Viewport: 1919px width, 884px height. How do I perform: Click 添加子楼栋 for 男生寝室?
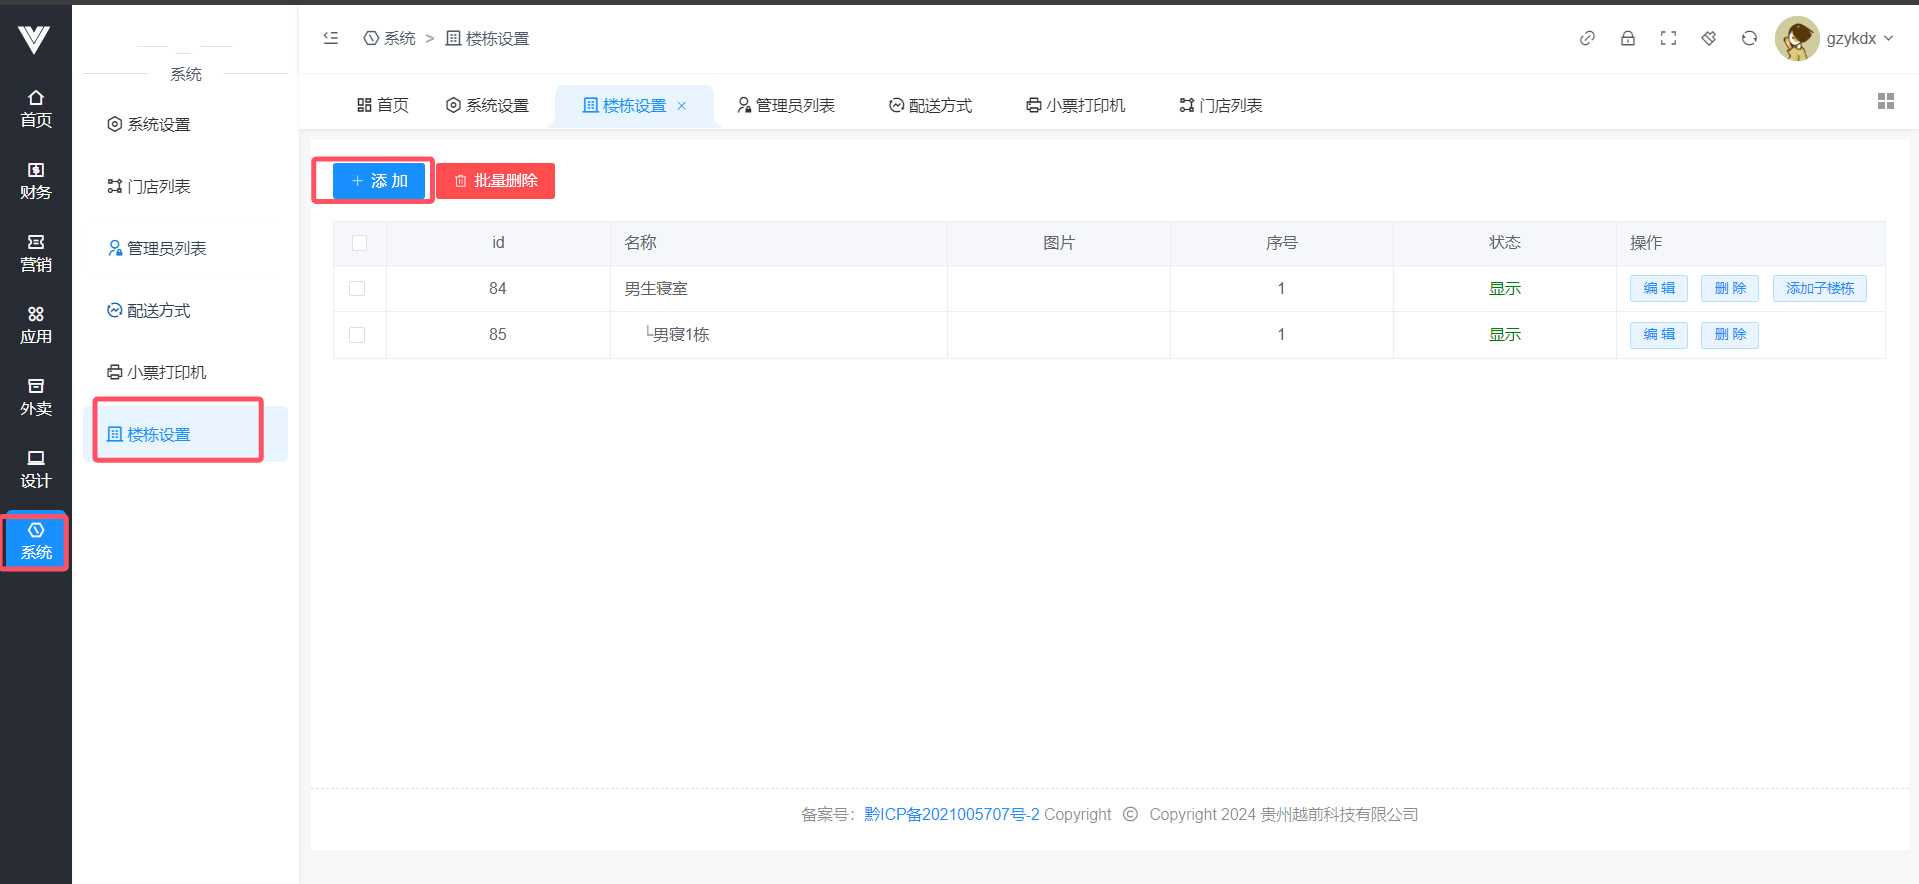point(1819,289)
